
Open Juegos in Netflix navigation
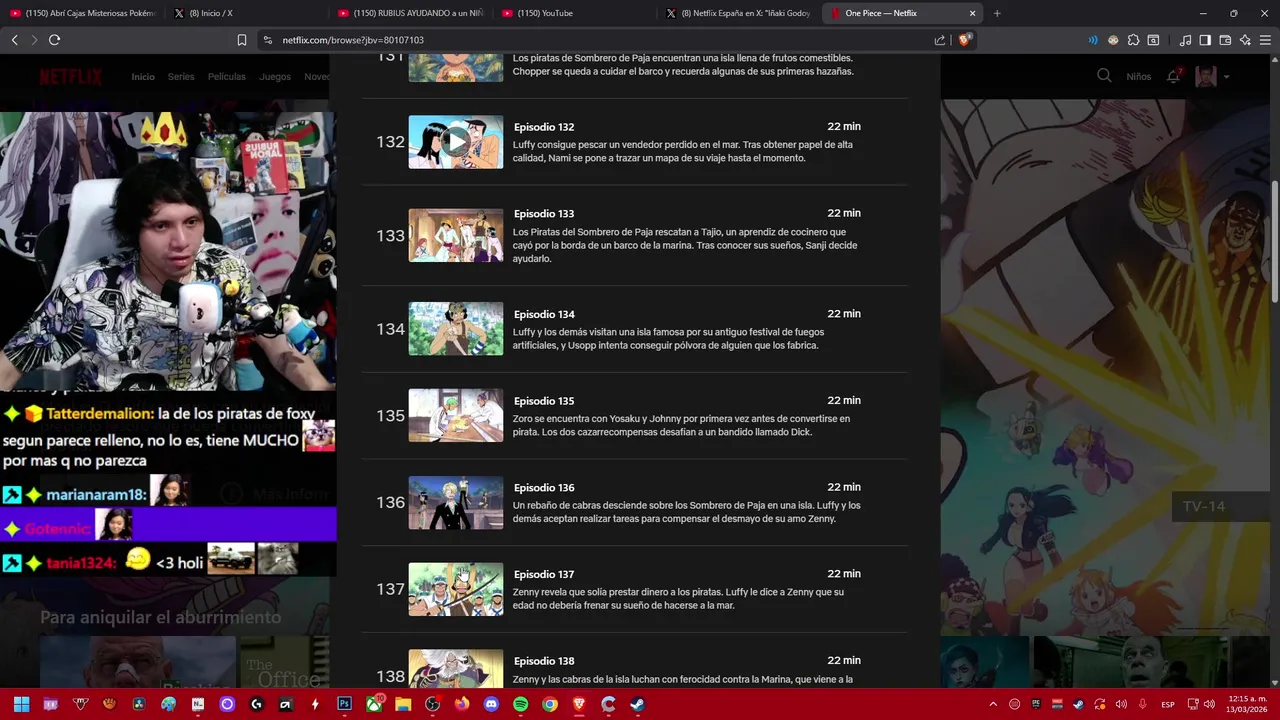click(x=275, y=77)
